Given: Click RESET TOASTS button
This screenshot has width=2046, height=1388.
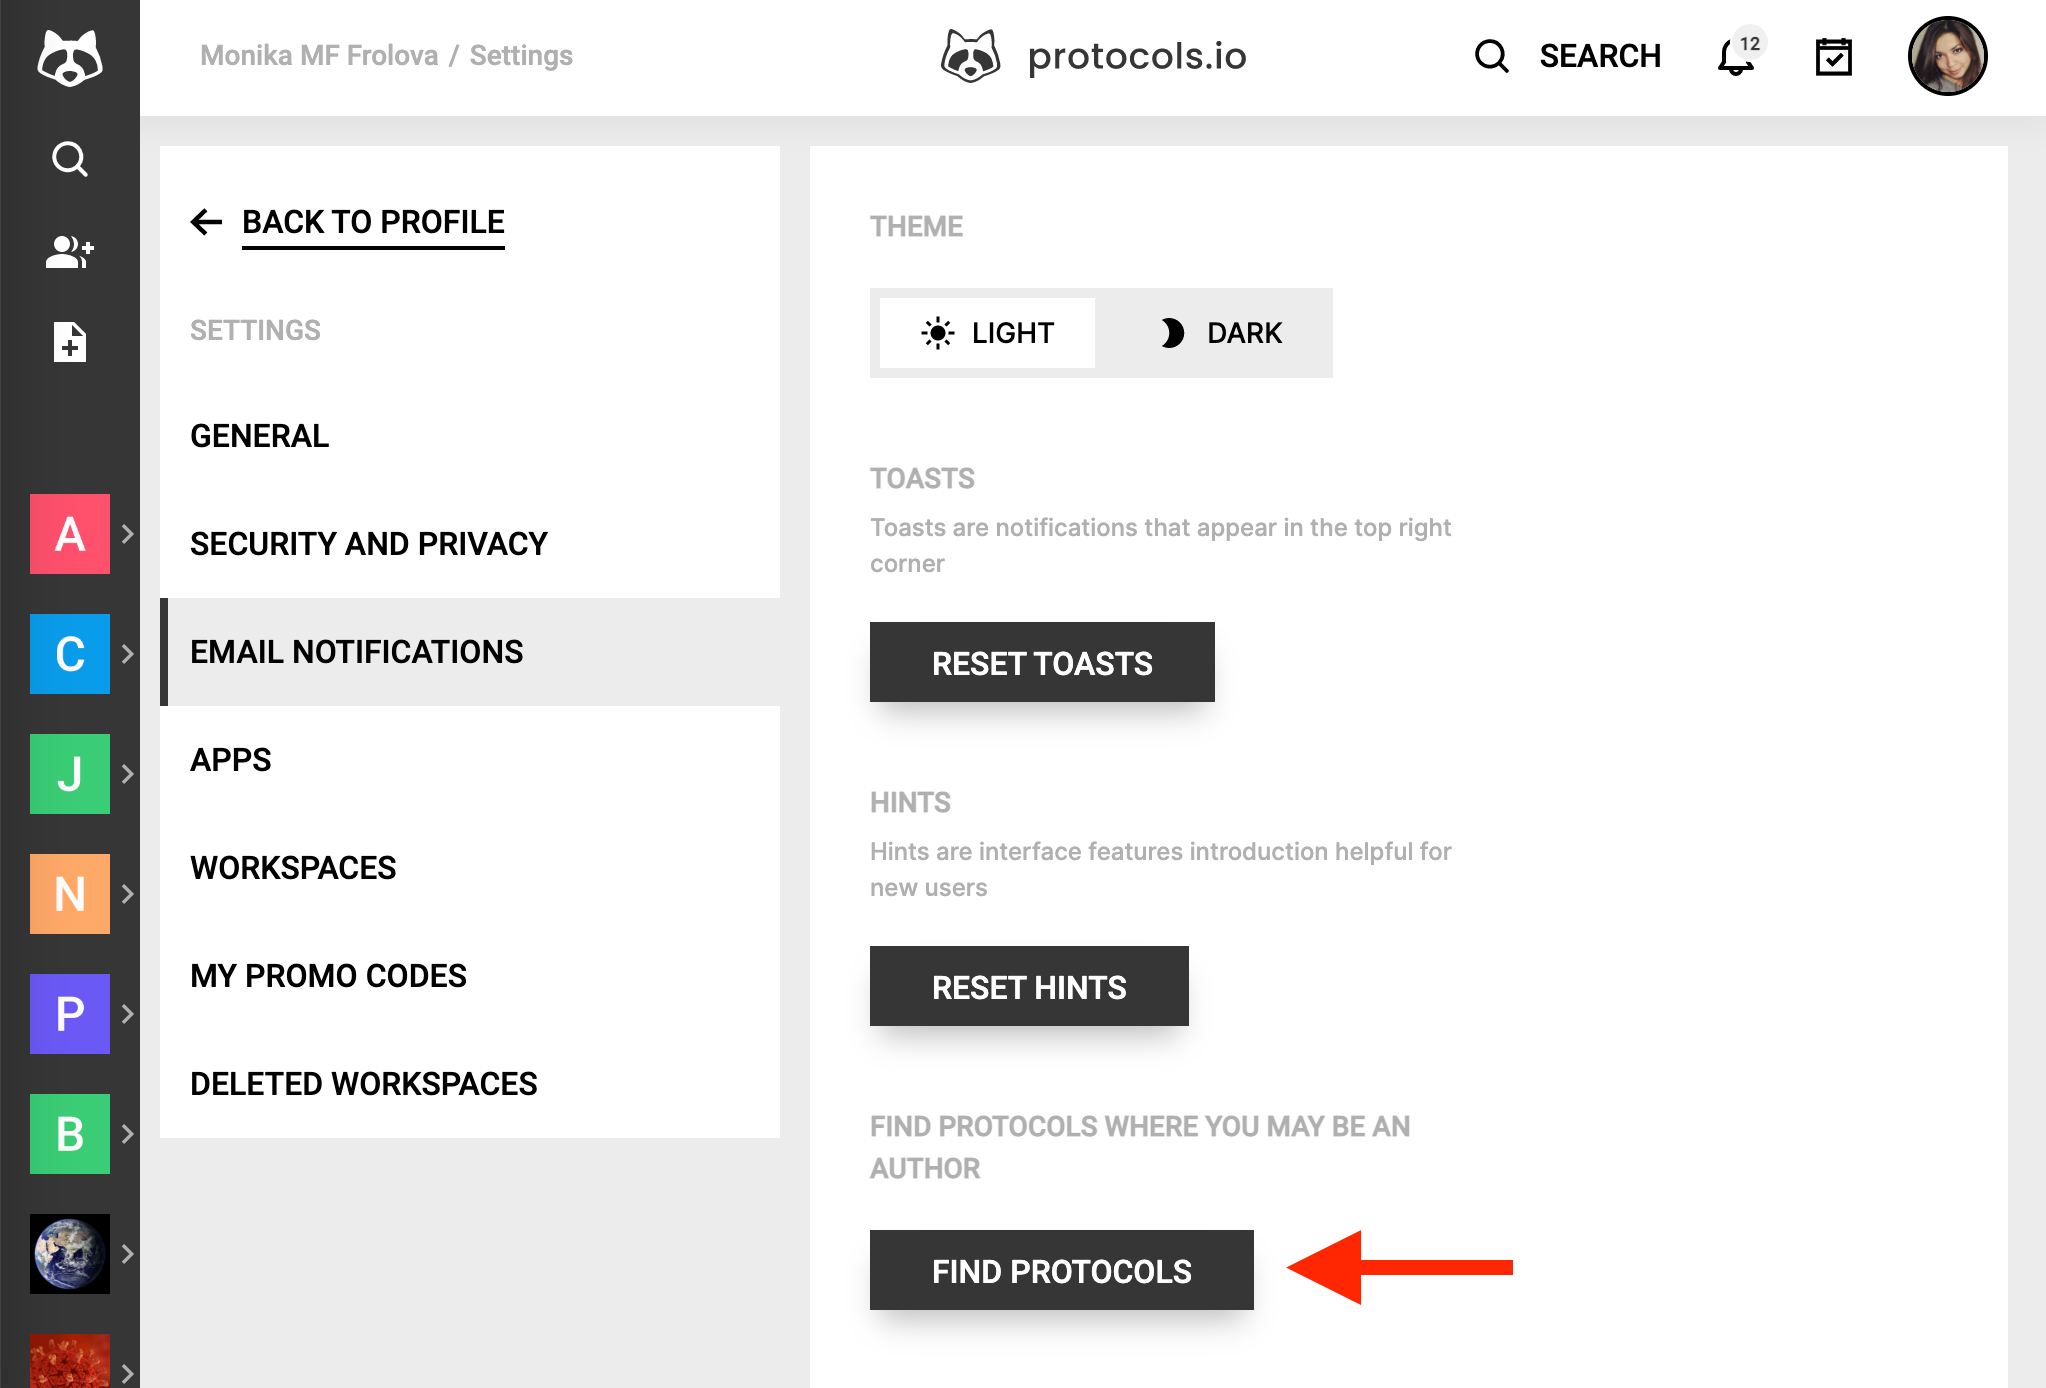Looking at the screenshot, I should coord(1041,662).
